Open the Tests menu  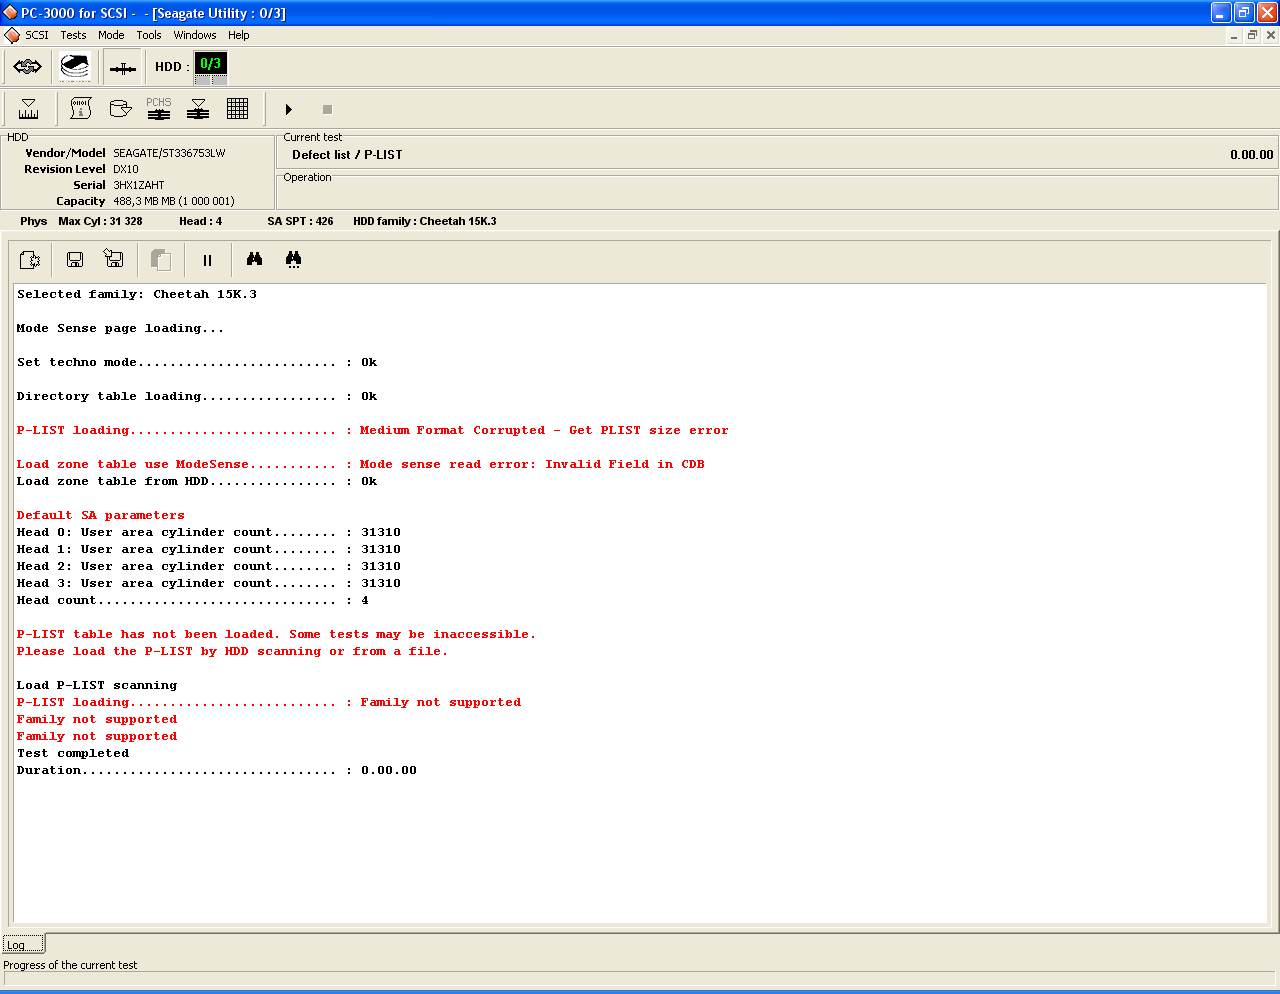73,35
